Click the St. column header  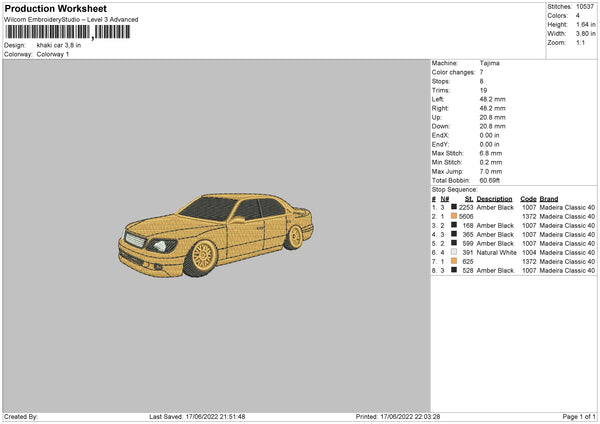pos(468,198)
